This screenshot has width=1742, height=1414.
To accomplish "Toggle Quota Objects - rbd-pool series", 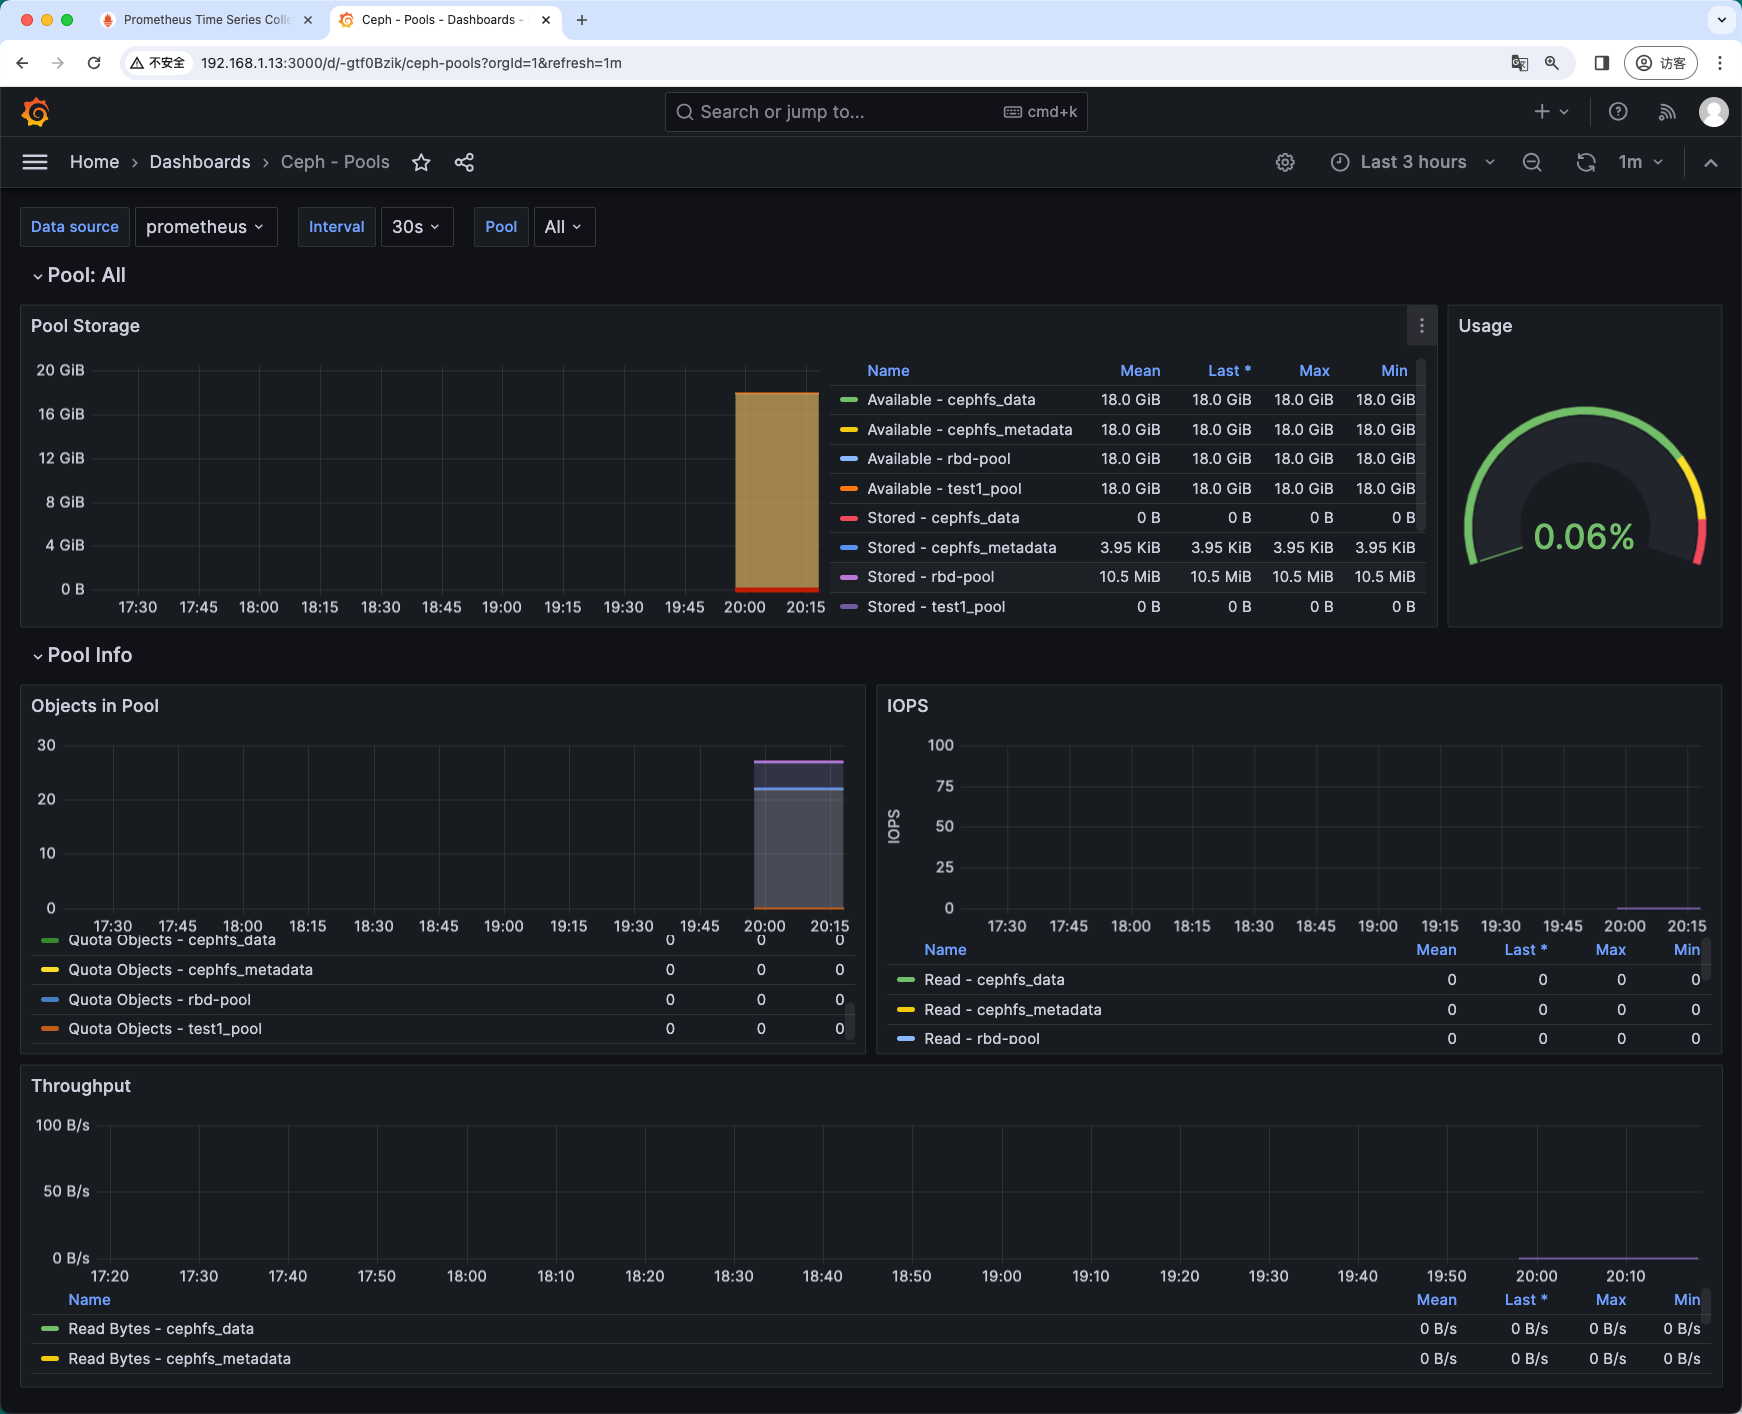I will (159, 1000).
